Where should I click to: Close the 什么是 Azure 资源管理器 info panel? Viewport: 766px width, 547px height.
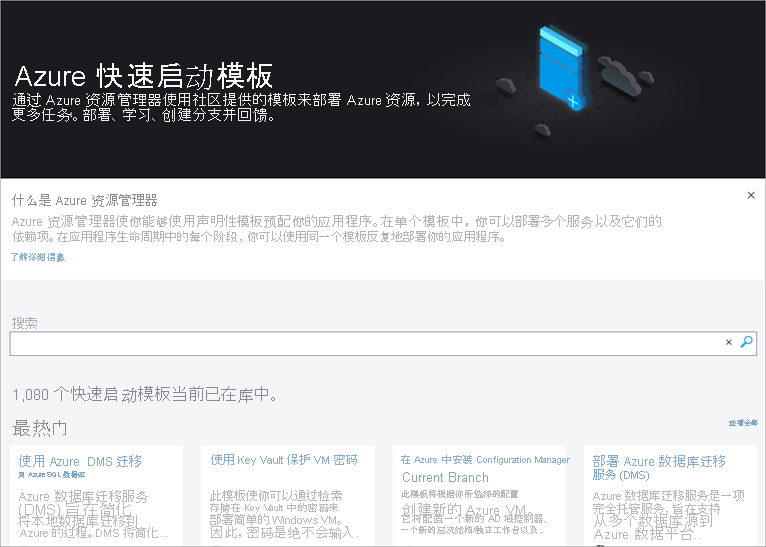(751, 195)
